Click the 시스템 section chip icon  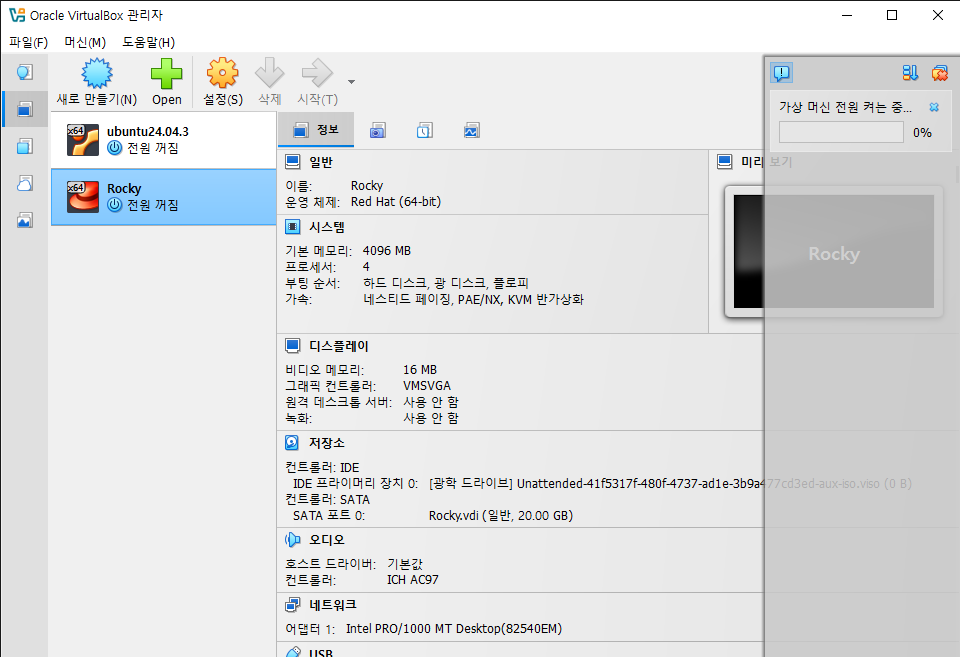[293, 227]
